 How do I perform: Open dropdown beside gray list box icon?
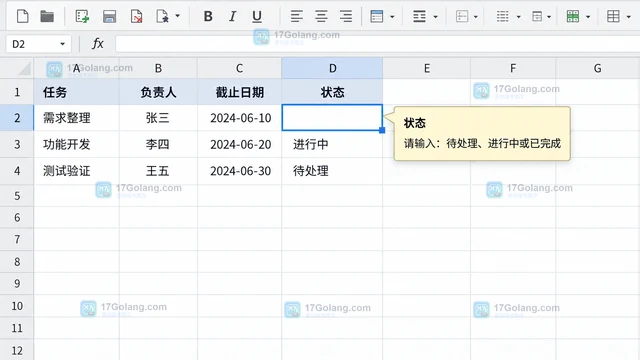476,17
